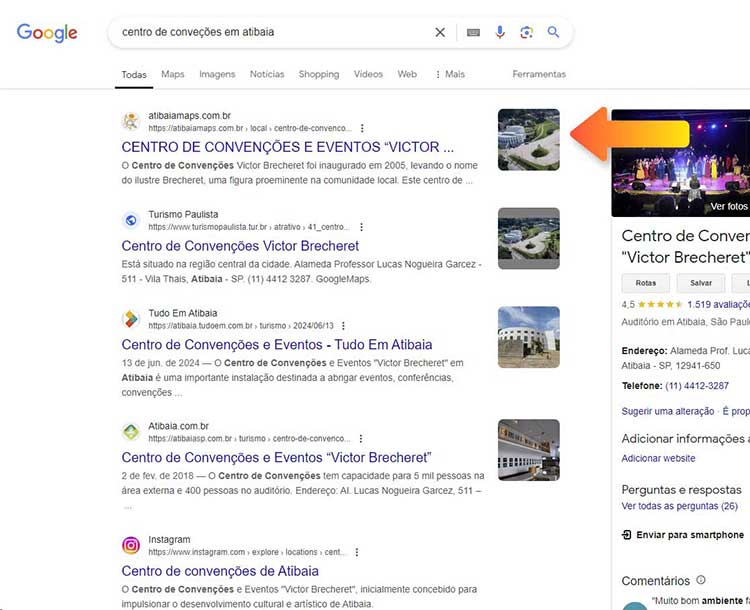
Task: Click the Instagram logo icon
Action: tap(131, 545)
